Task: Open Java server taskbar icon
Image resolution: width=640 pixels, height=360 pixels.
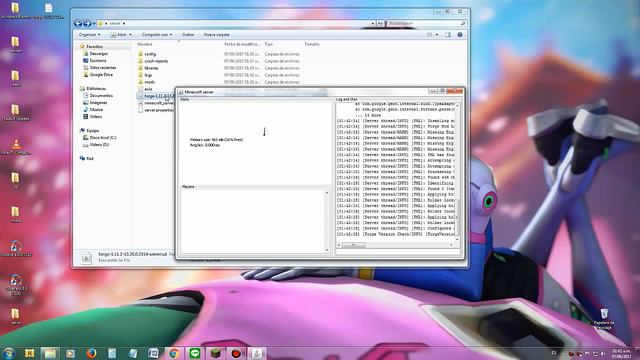Action: [257, 353]
